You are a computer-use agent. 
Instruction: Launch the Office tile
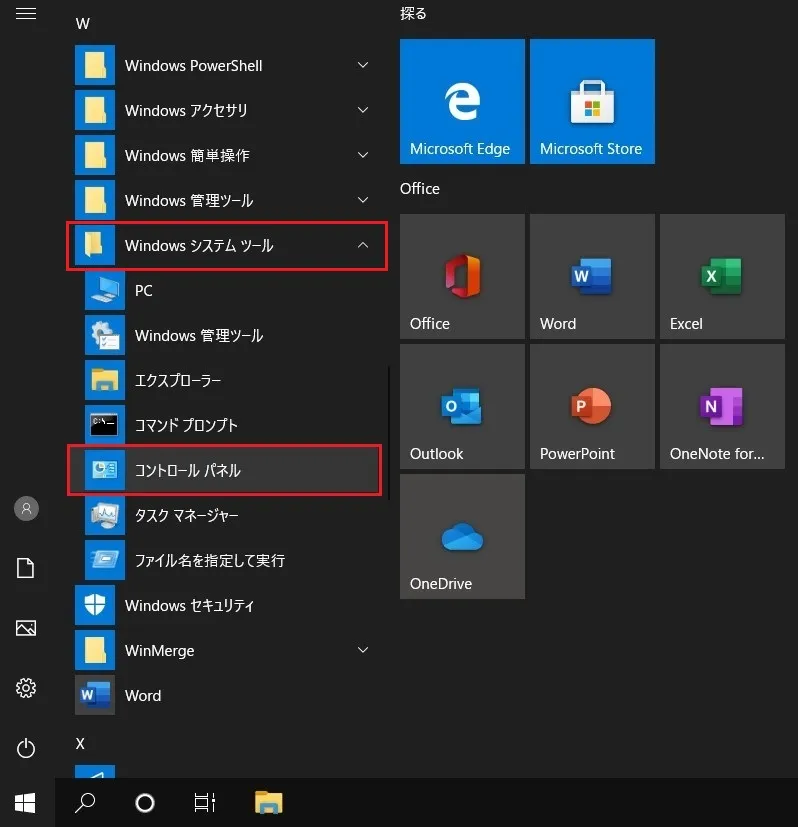[x=462, y=276]
